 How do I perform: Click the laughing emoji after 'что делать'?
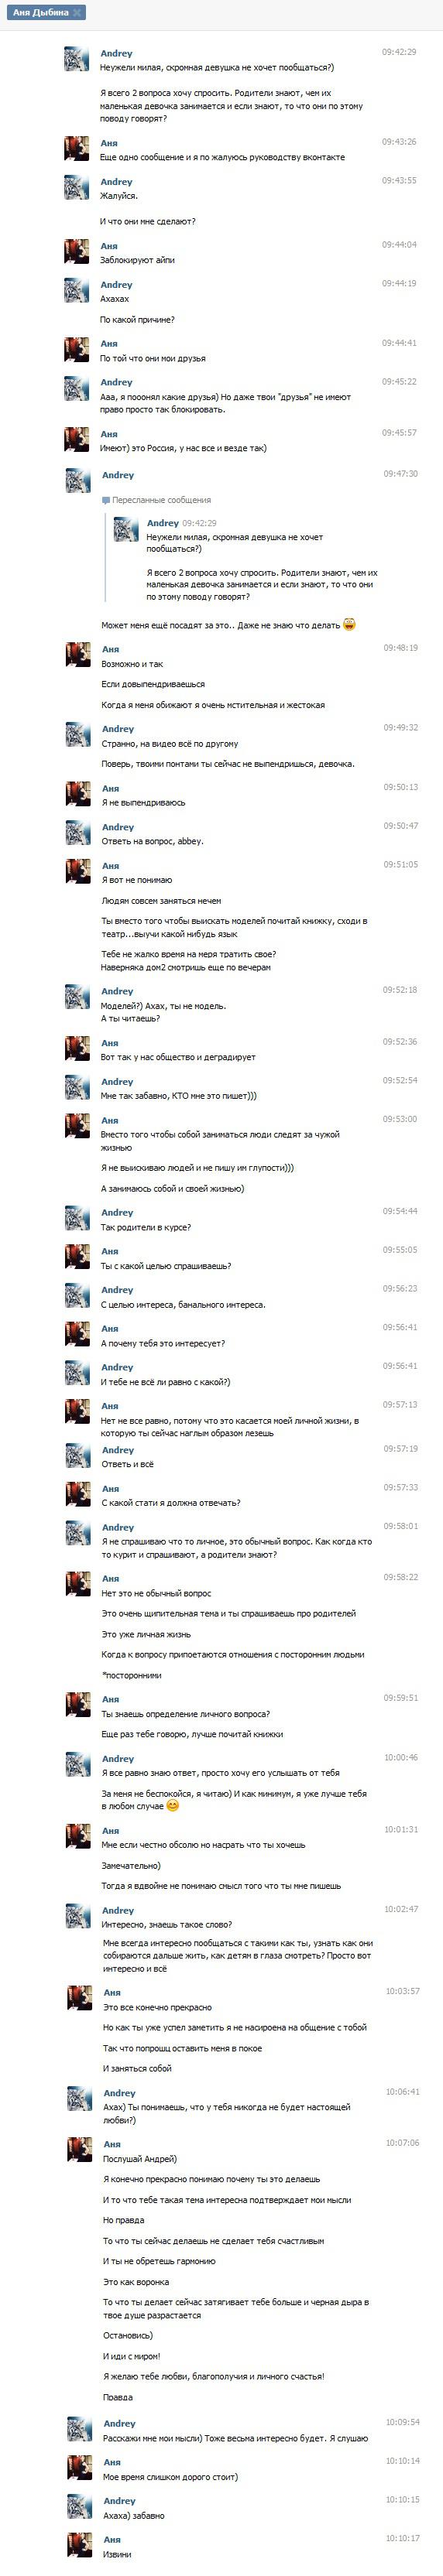[x=348, y=624]
